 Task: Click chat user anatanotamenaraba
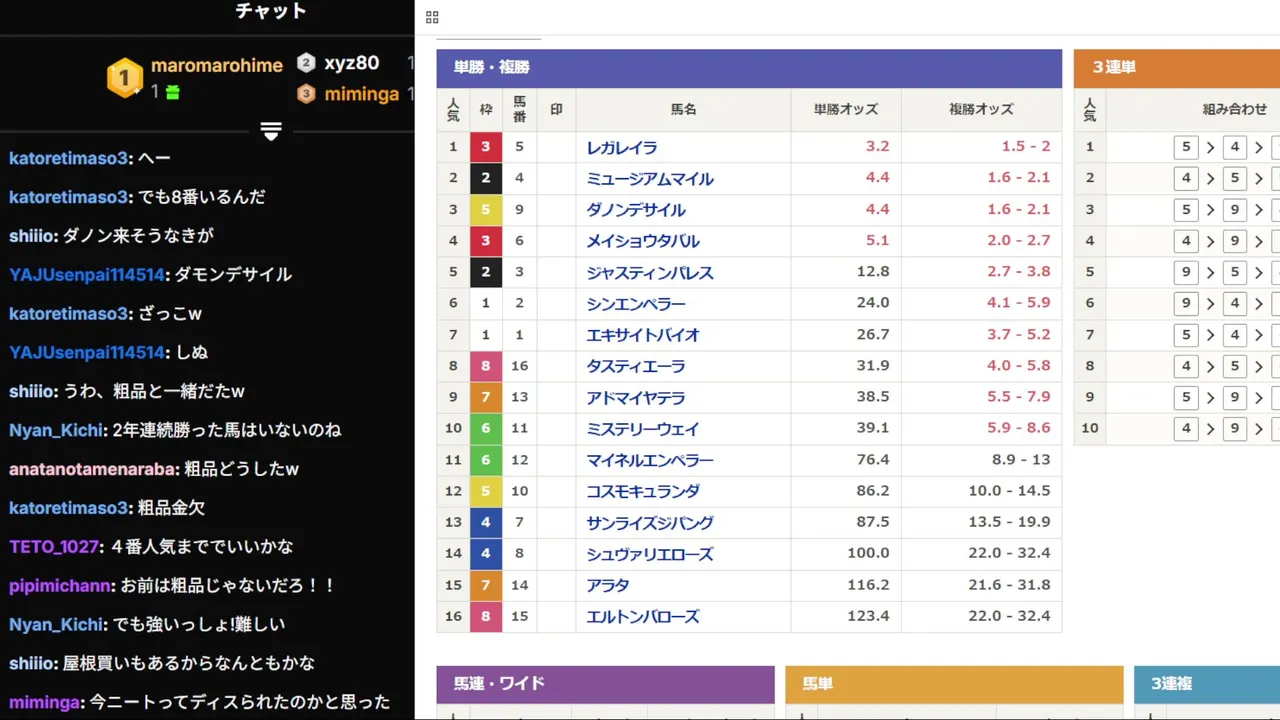[x=93, y=469]
